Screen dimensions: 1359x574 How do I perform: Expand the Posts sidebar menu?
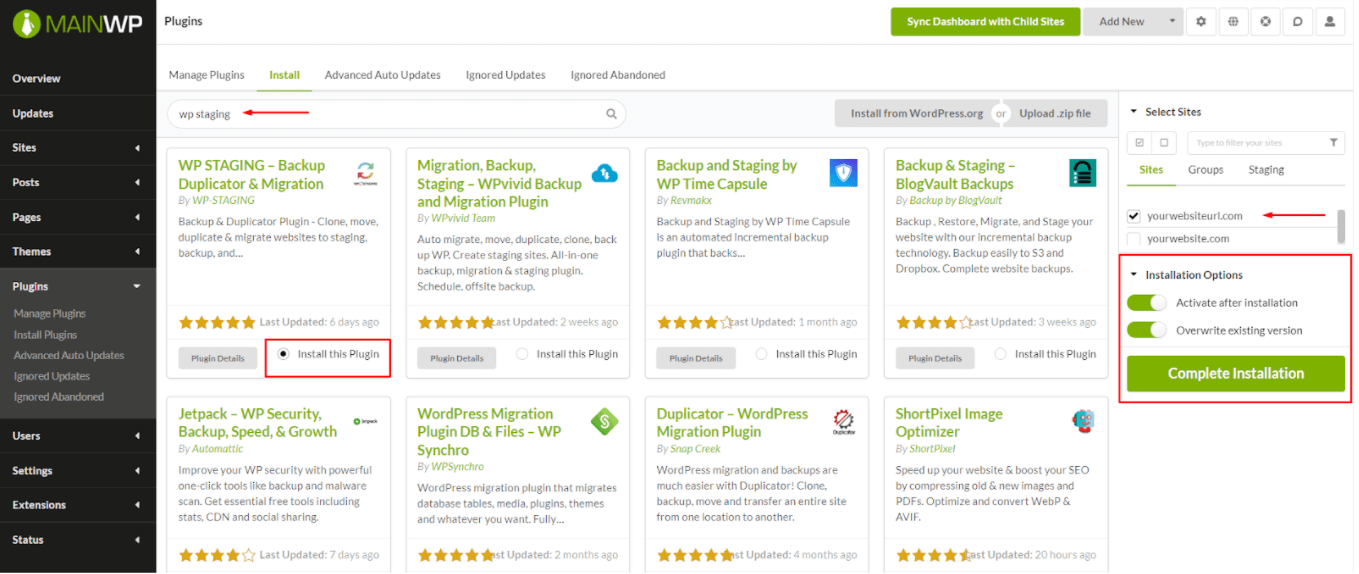[x=137, y=183]
